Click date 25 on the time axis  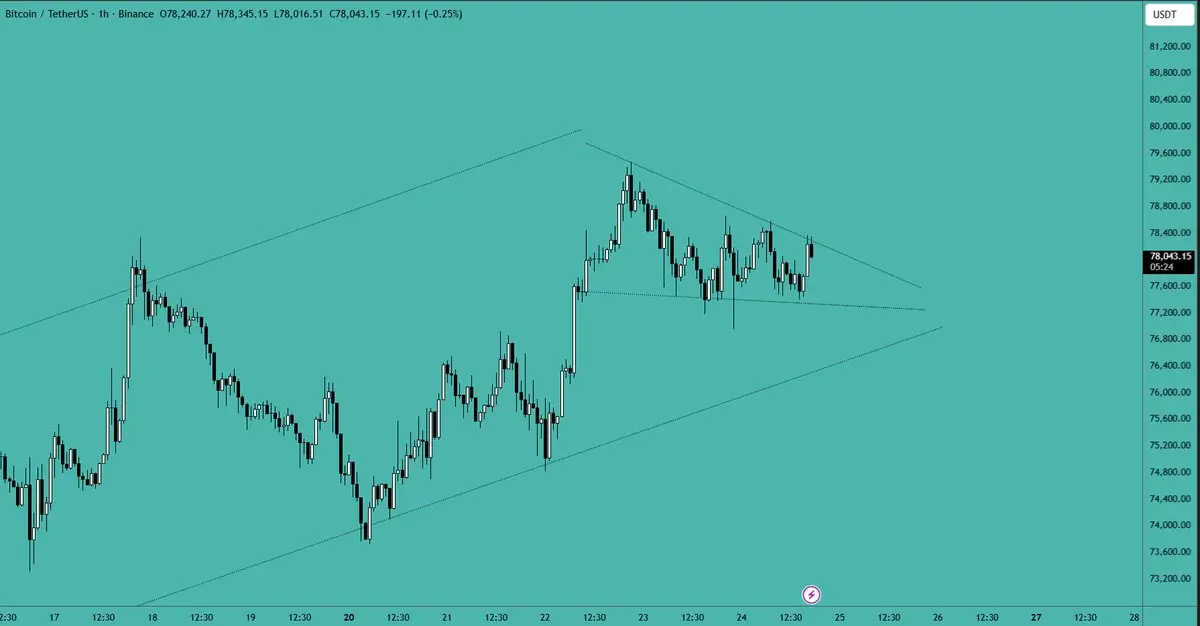tap(840, 617)
